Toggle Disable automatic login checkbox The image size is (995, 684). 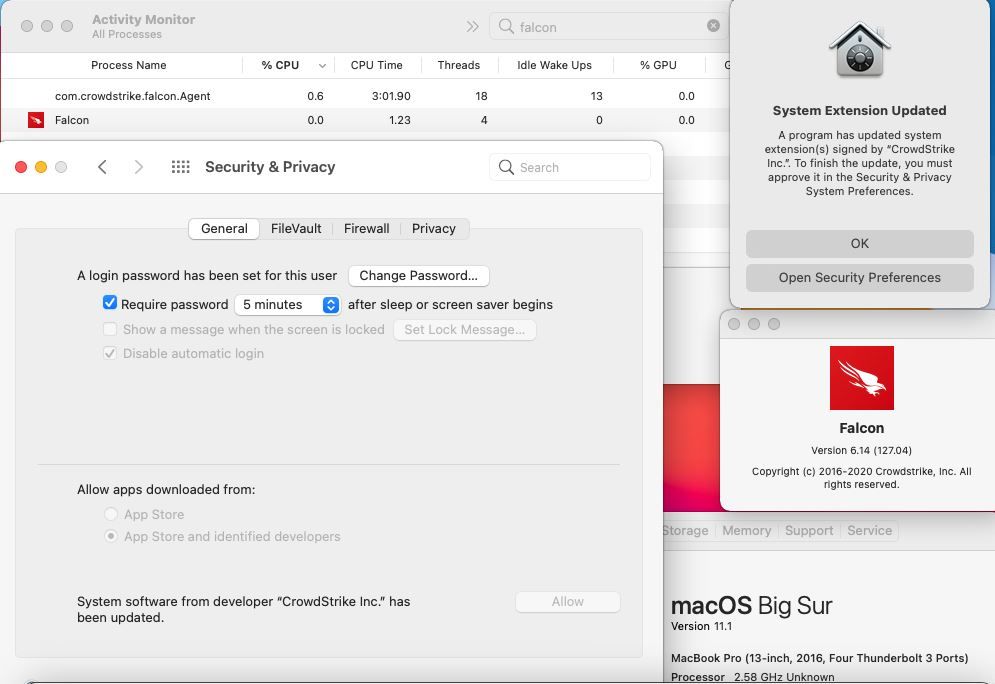(x=110, y=353)
